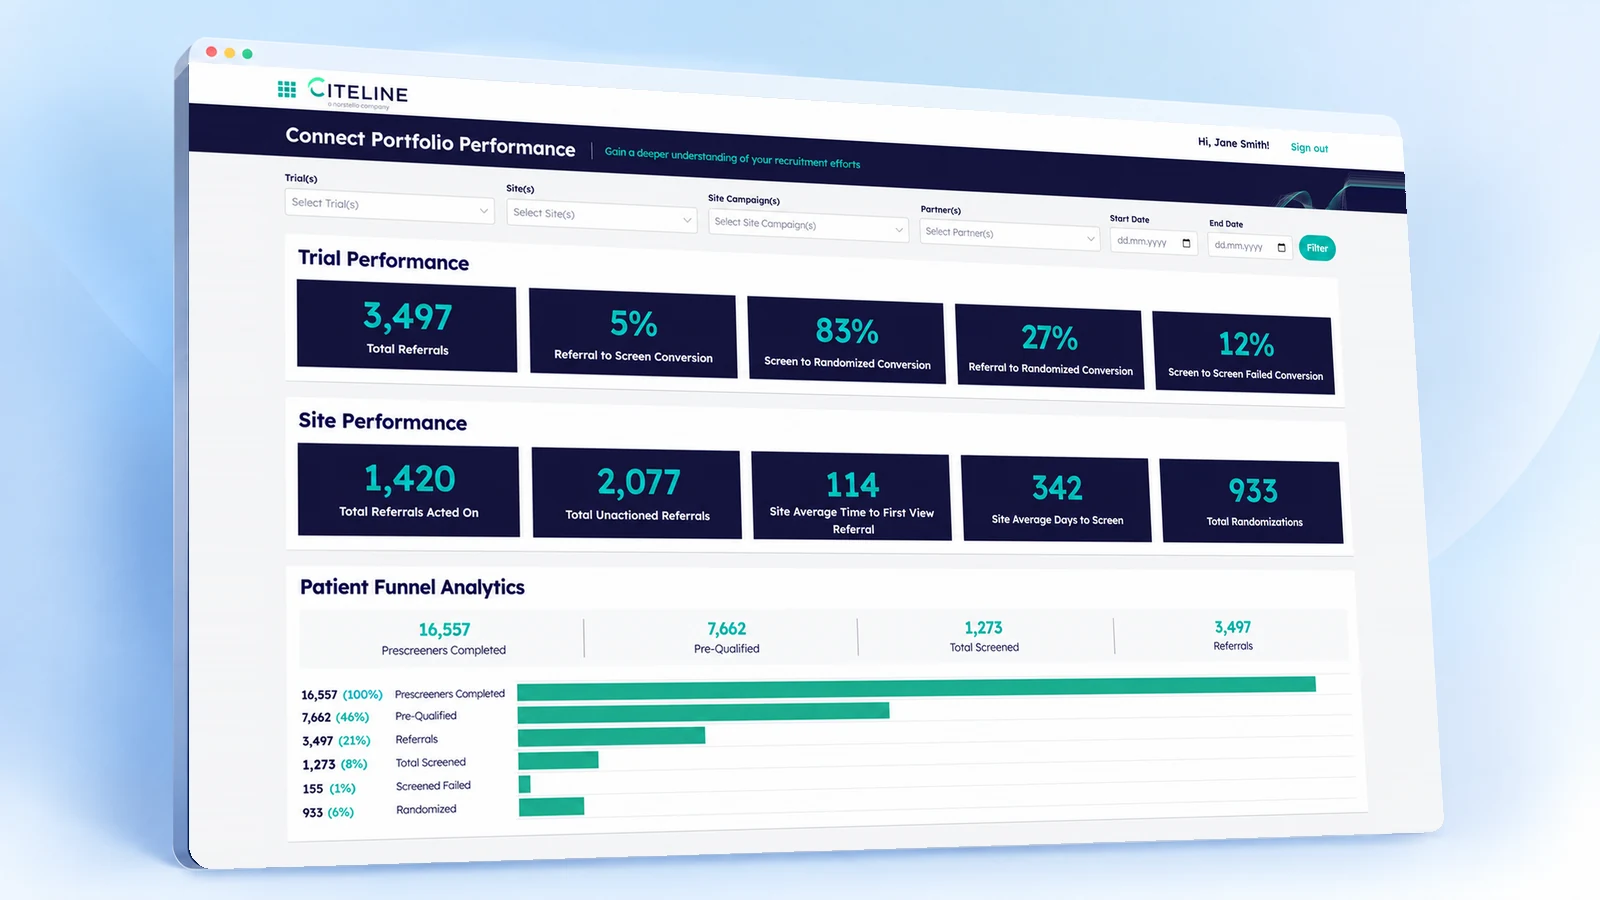Click the End Date input field
Screen dimensions: 1600x900
pos(1250,246)
